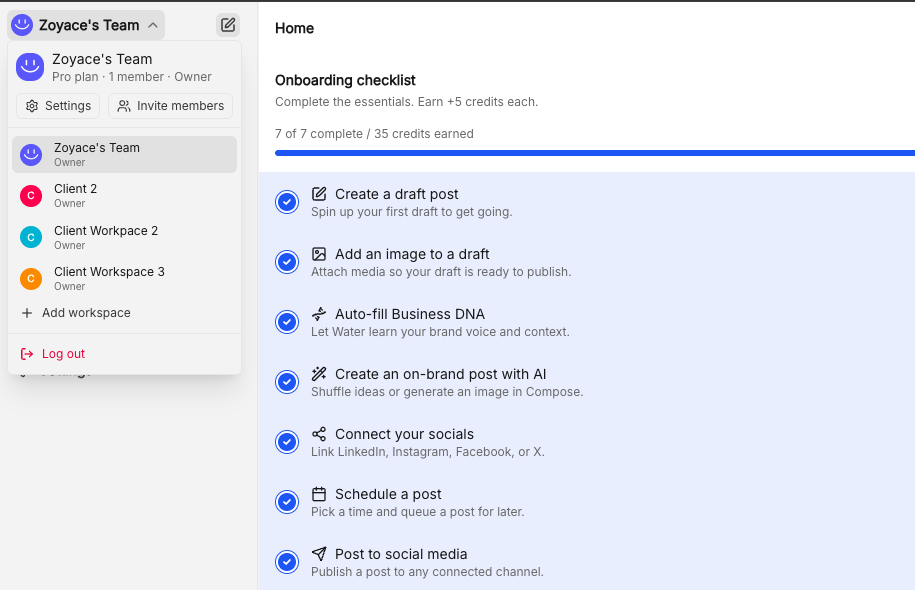Viewport: 915px width, 590px height.
Task: Click the Client Workspace 3 avatar icon
Action: [x=29, y=277]
